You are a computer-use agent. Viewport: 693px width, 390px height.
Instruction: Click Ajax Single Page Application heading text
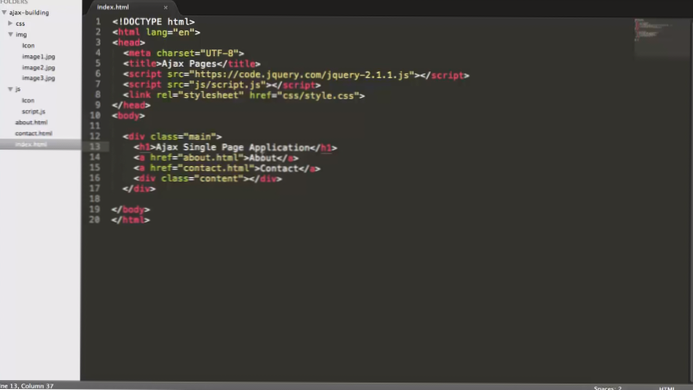pos(232,147)
